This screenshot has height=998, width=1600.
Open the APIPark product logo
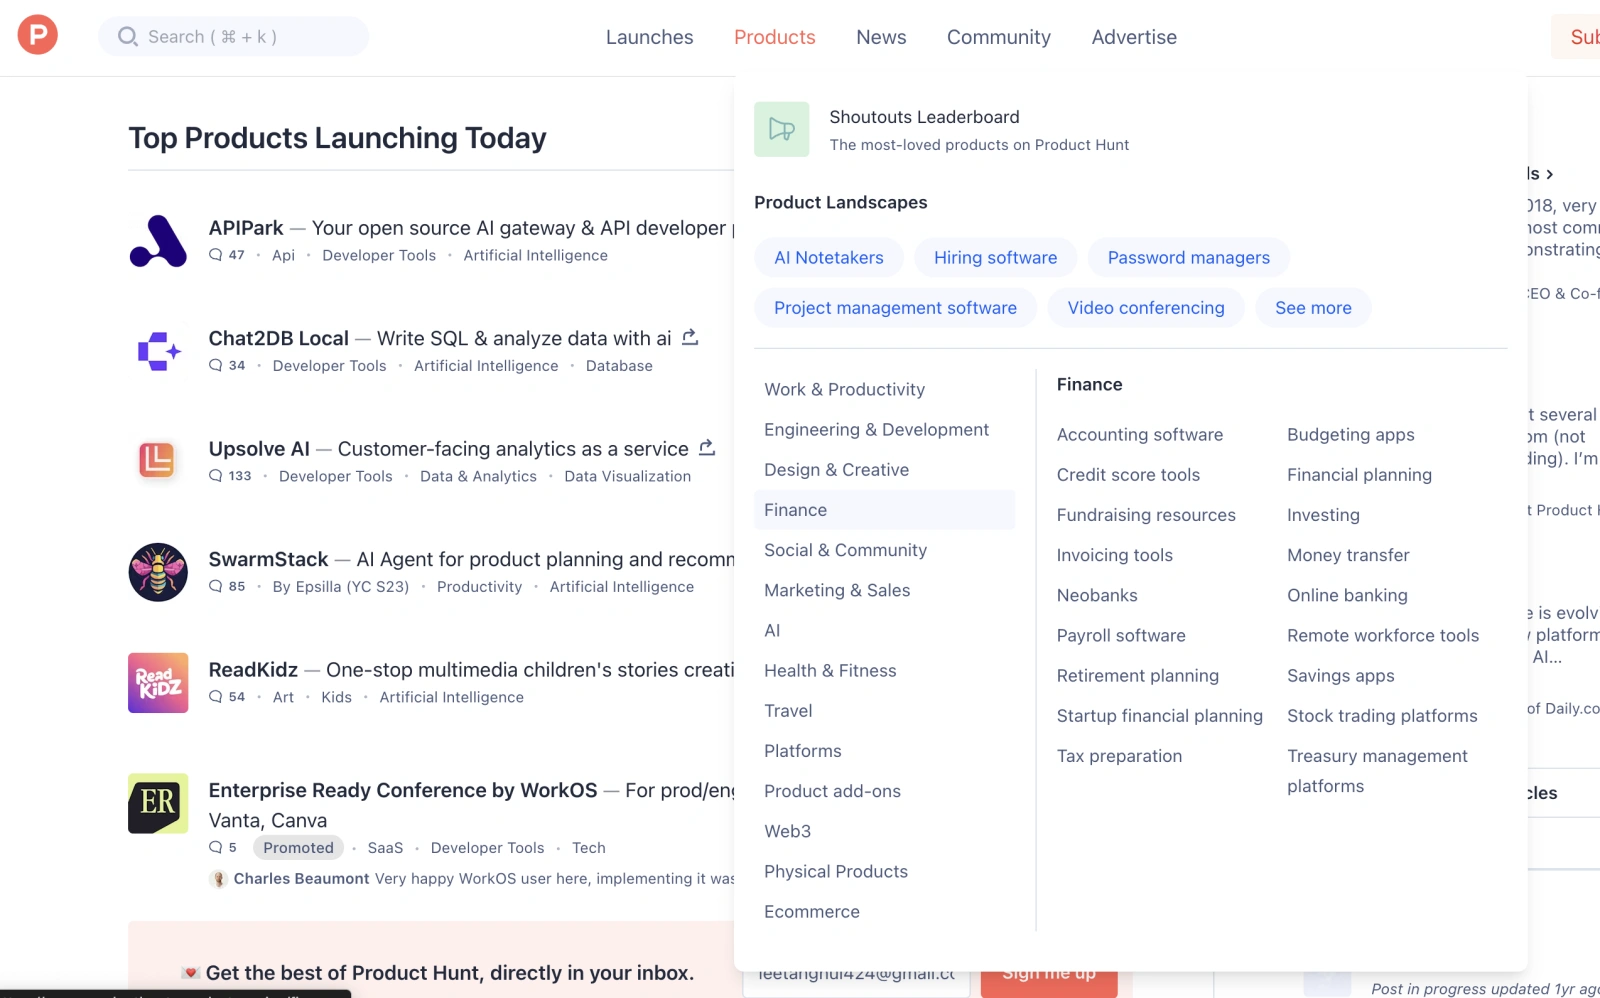[158, 241]
